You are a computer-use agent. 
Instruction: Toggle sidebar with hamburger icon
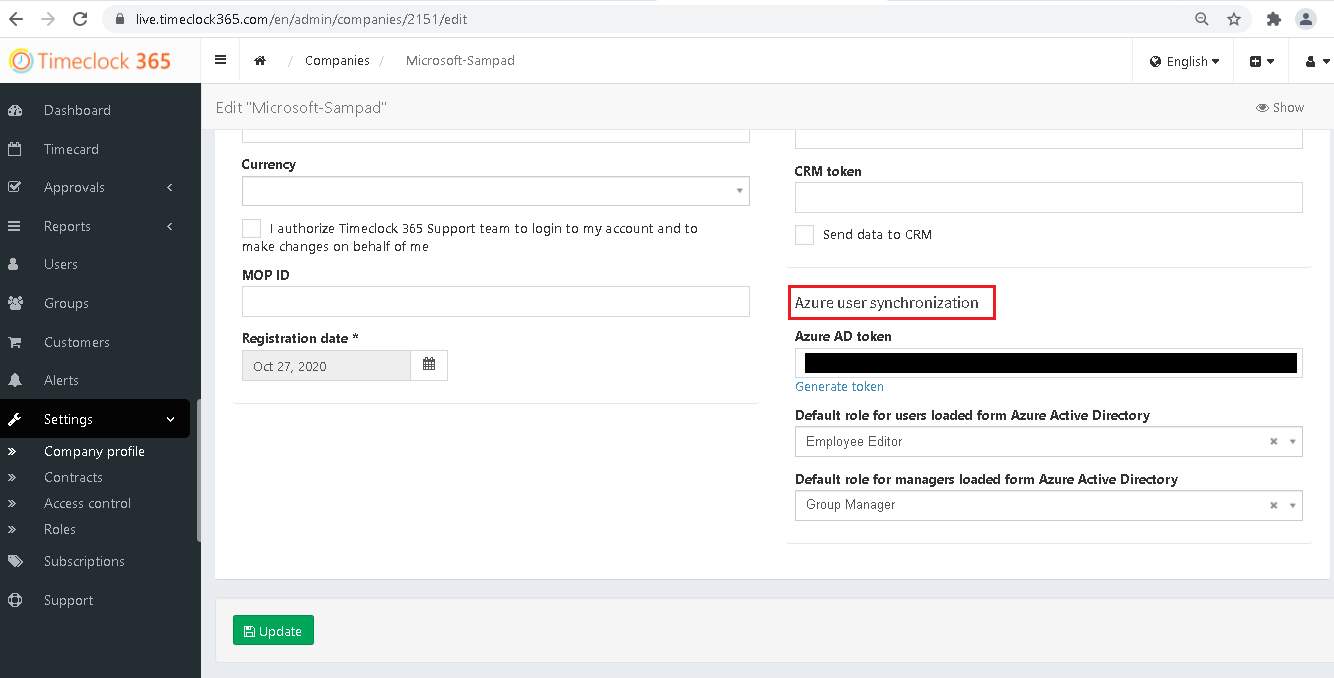[x=220, y=60]
